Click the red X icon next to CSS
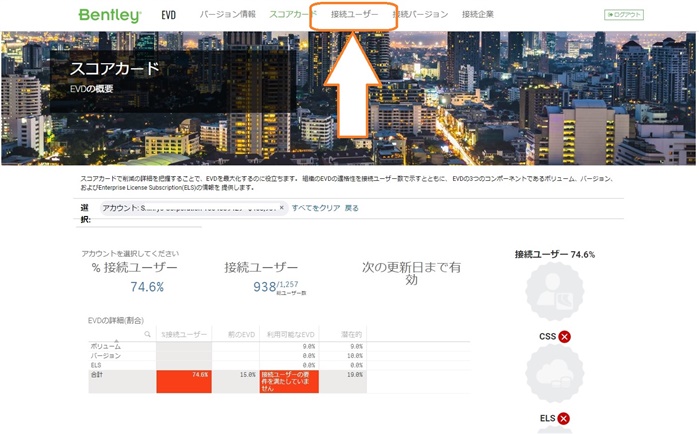This screenshot has width=699, height=434. point(564,336)
